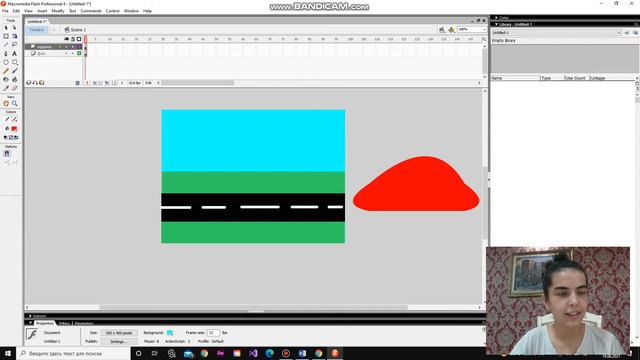The height and width of the screenshot is (360, 640).
Task: Click the document Size button
Action: (x=119, y=333)
